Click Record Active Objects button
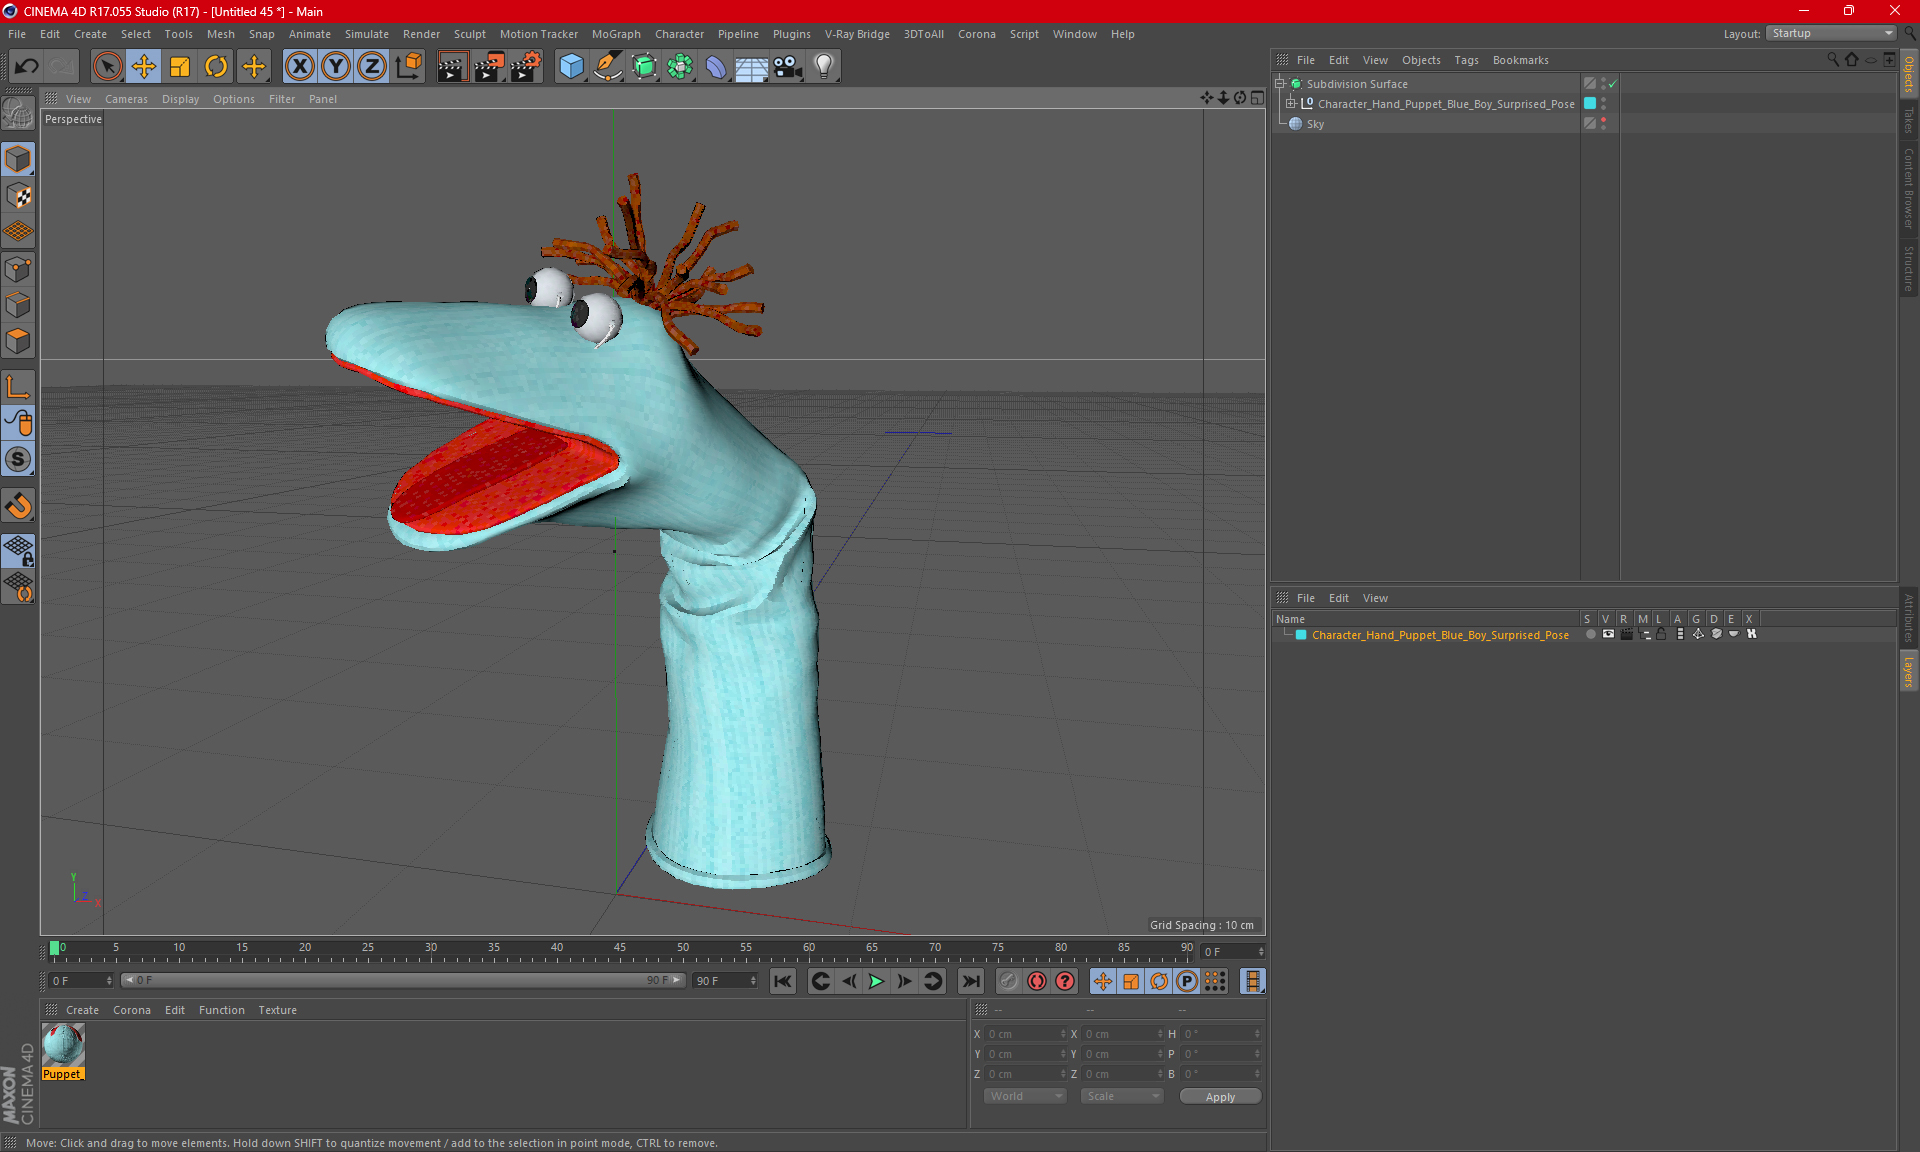1920x1152 pixels. point(1008,981)
